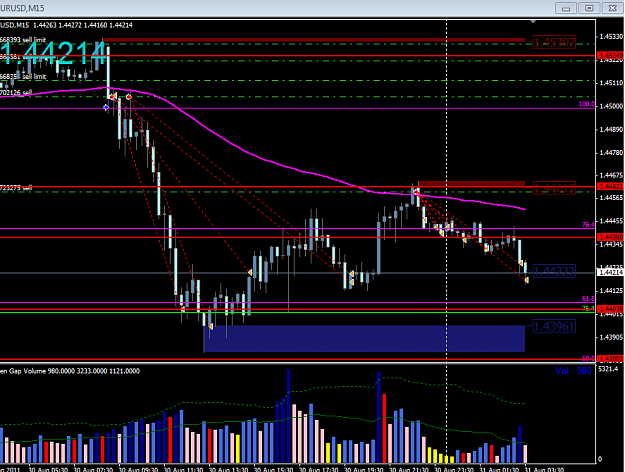Click the 1.45110 price scale value
Image resolution: width=625 pixels, height=472 pixels.
point(611,83)
